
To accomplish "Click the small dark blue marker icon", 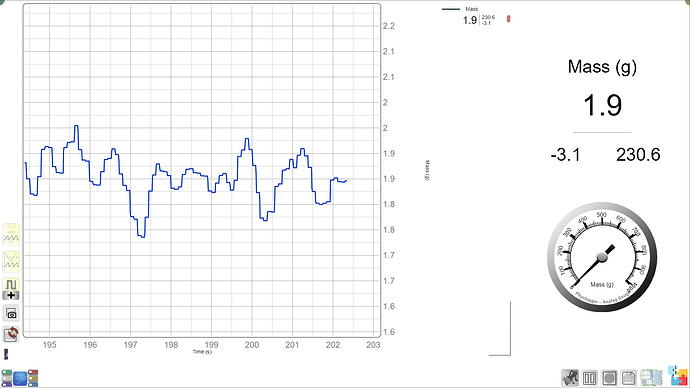I will pyautogui.click(x=6, y=354).
